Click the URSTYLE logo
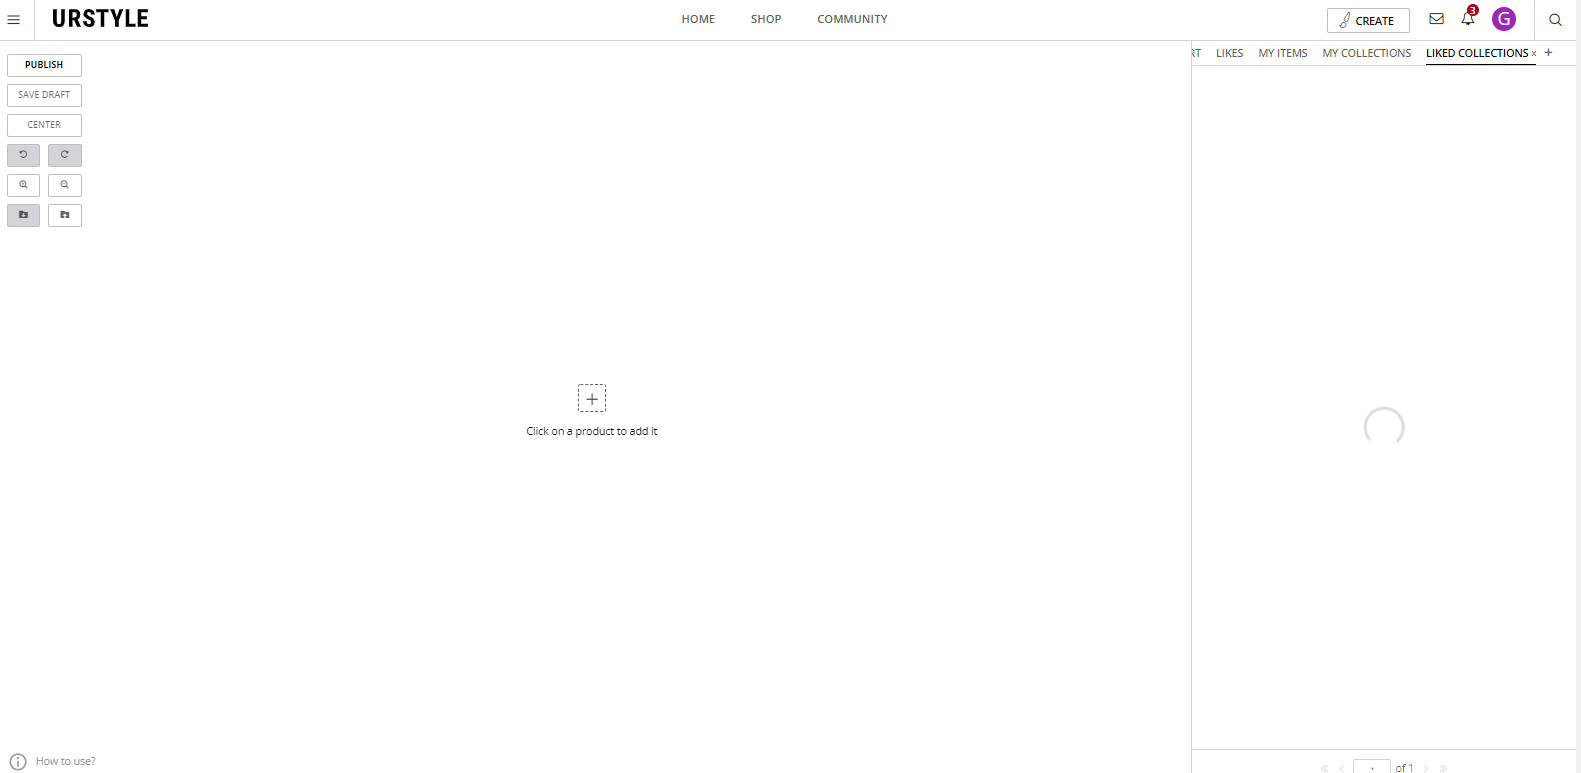The height and width of the screenshot is (773, 1581). coord(100,19)
